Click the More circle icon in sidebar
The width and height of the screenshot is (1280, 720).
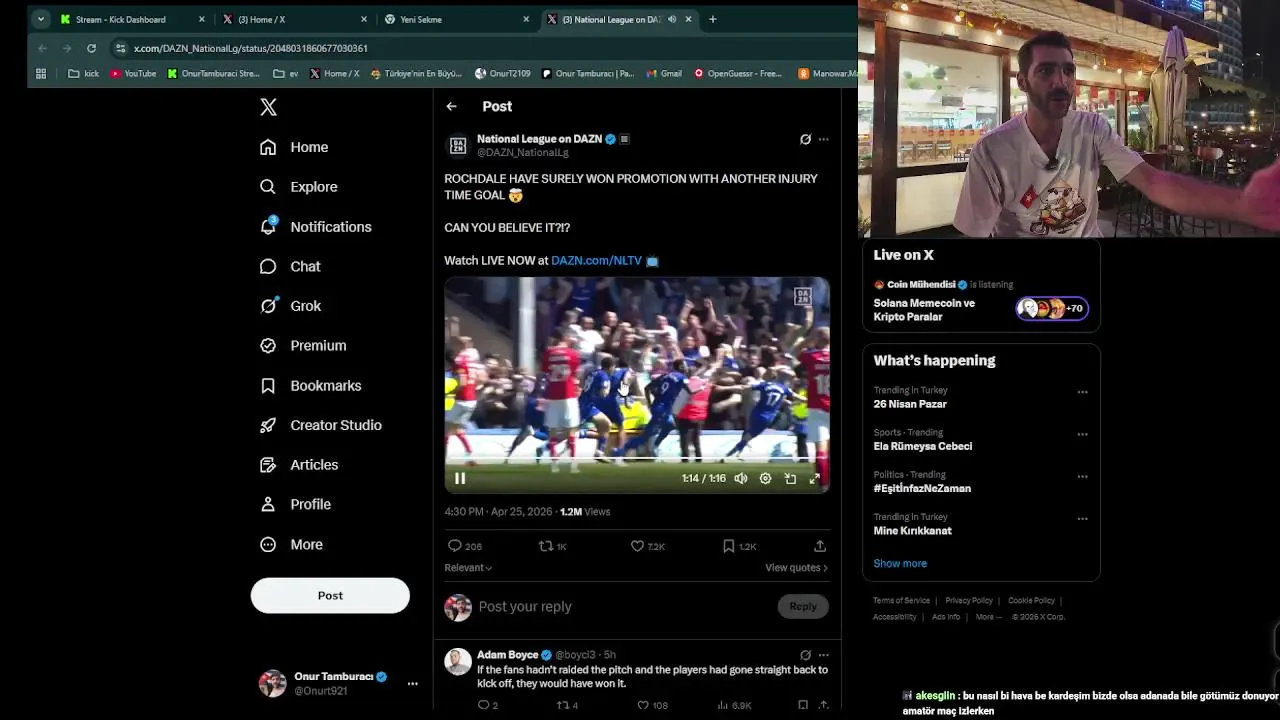[x=268, y=545]
